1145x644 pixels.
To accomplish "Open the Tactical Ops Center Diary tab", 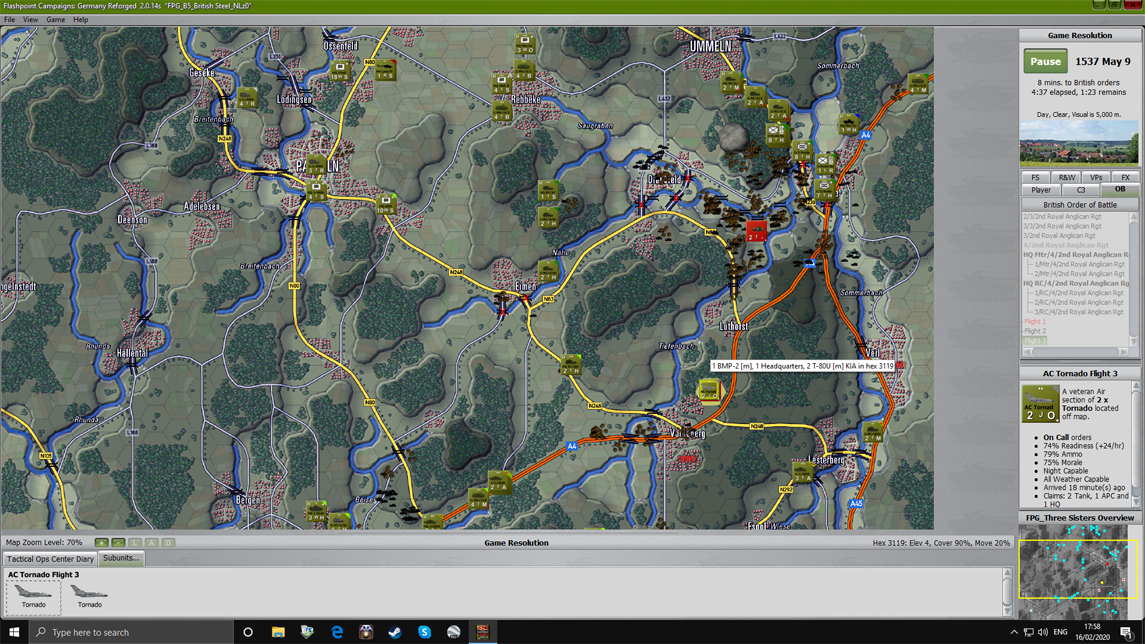I will (x=50, y=559).
